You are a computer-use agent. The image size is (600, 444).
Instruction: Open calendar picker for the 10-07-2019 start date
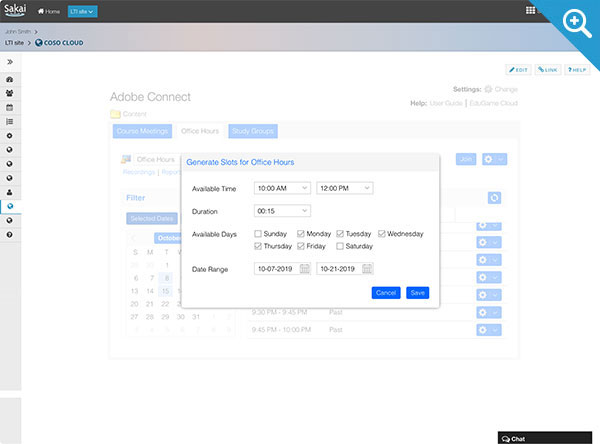pos(305,269)
